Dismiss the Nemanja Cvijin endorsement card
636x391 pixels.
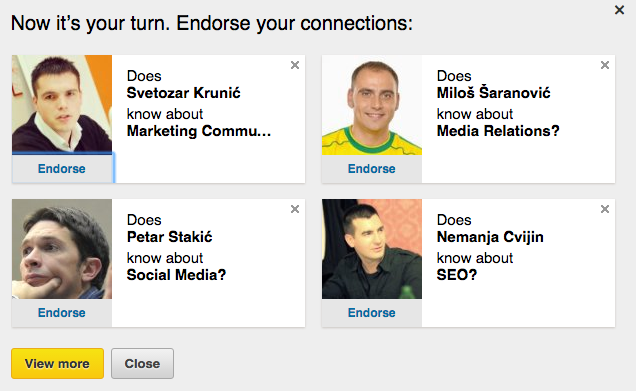pos(605,209)
